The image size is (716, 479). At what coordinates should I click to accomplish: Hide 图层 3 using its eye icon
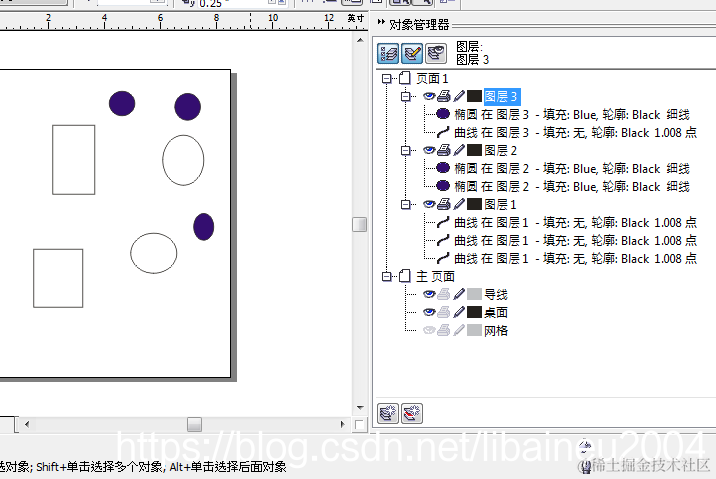pyautogui.click(x=429, y=96)
